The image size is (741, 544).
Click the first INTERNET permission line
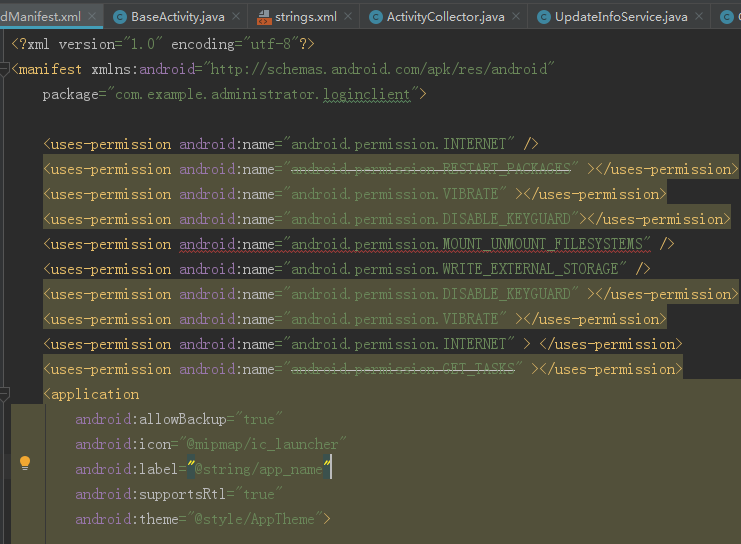(291, 144)
